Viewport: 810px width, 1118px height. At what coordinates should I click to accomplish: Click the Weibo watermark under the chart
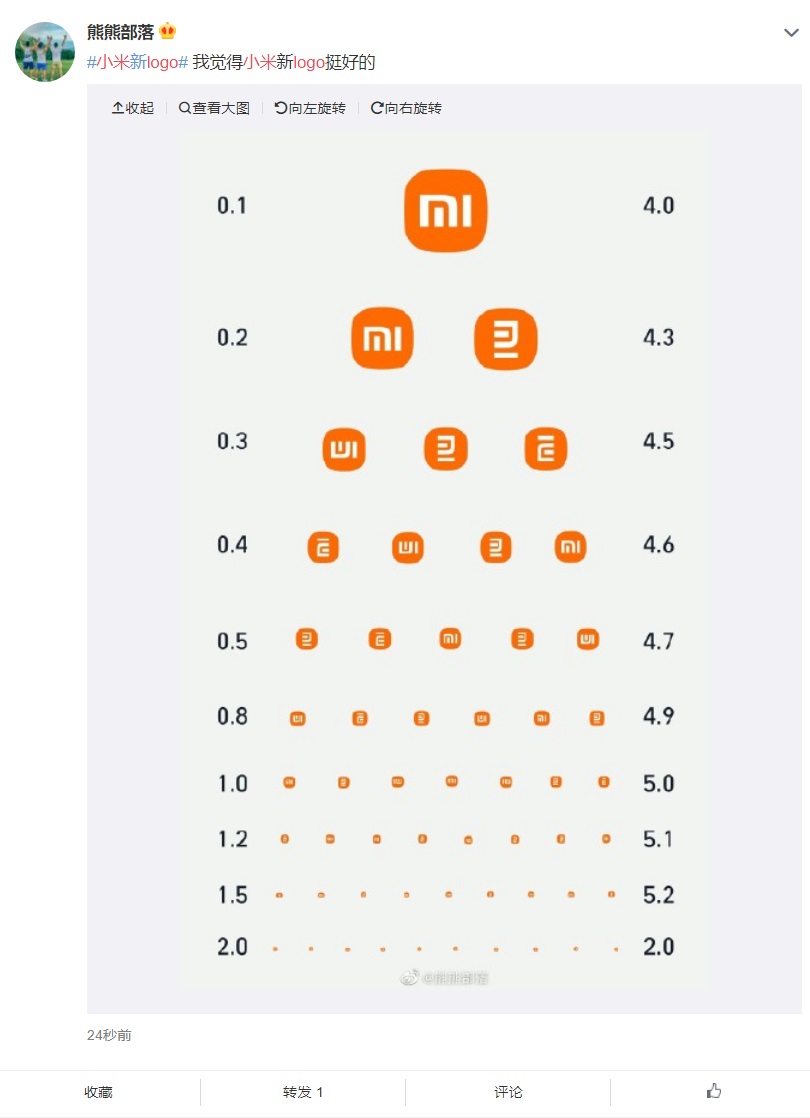coord(444,978)
